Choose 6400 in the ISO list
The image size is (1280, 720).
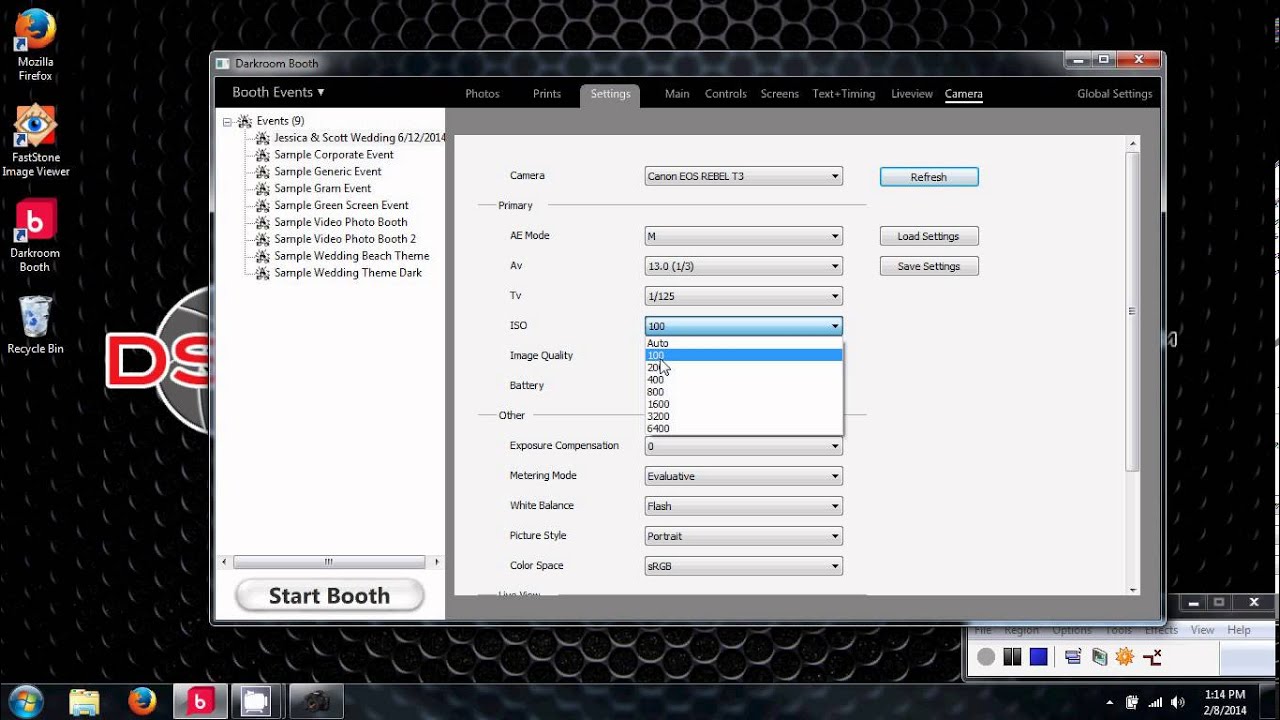pyautogui.click(x=744, y=428)
